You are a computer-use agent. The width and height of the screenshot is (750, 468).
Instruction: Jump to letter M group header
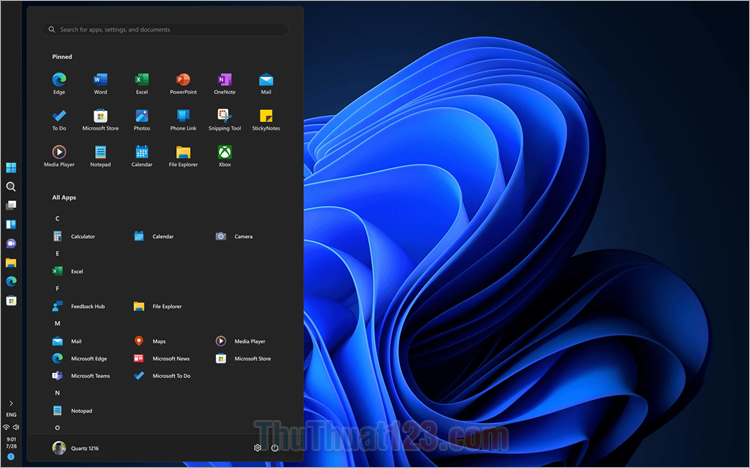tap(57, 323)
